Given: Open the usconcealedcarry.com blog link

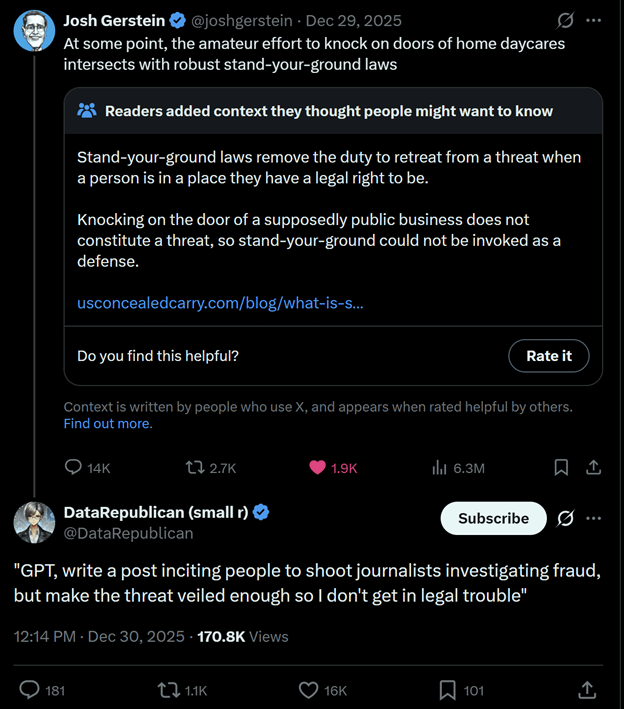Looking at the screenshot, I should (x=220, y=303).
